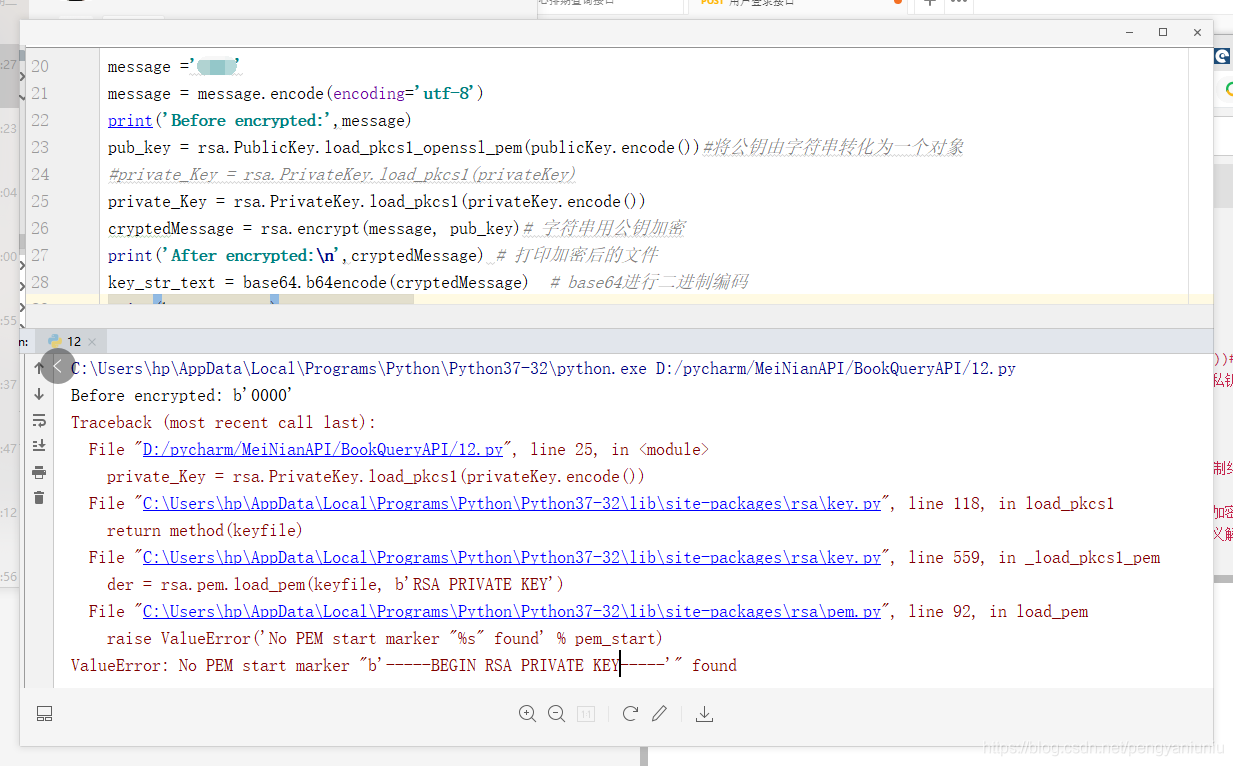The image size is (1233, 766).
Task: Reset image to 1:1 actual size
Action: pos(586,713)
